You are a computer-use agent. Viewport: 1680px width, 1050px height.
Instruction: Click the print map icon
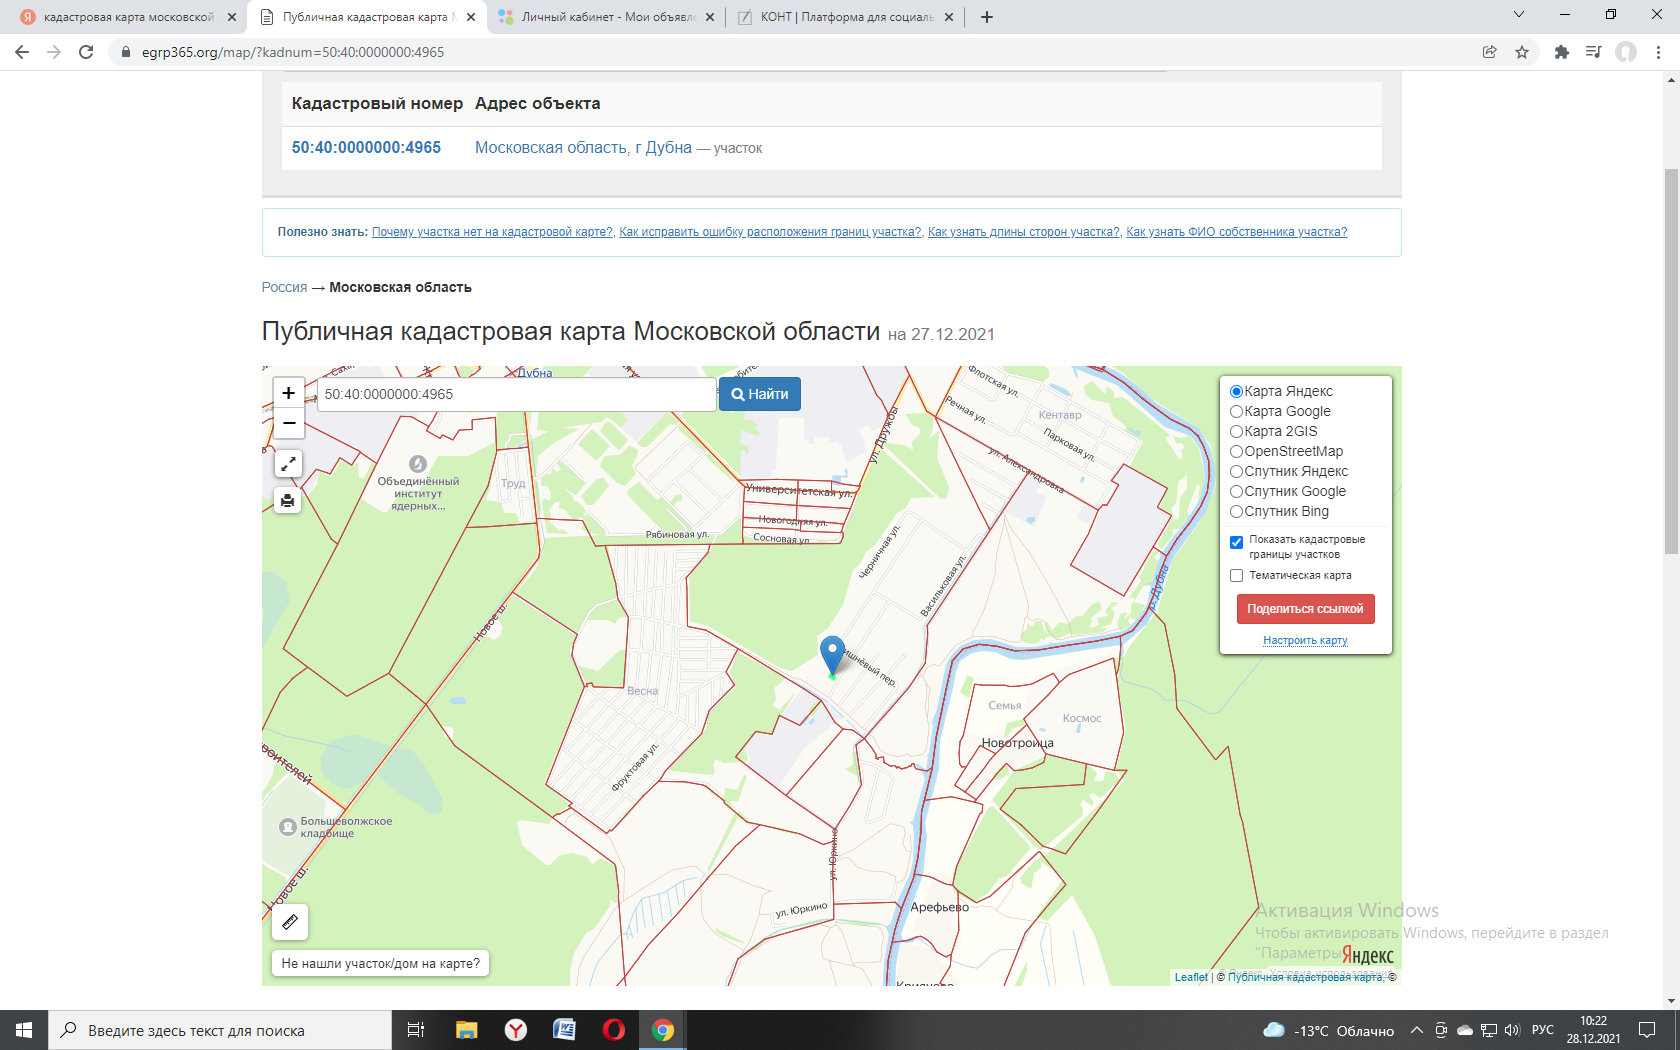coord(288,500)
